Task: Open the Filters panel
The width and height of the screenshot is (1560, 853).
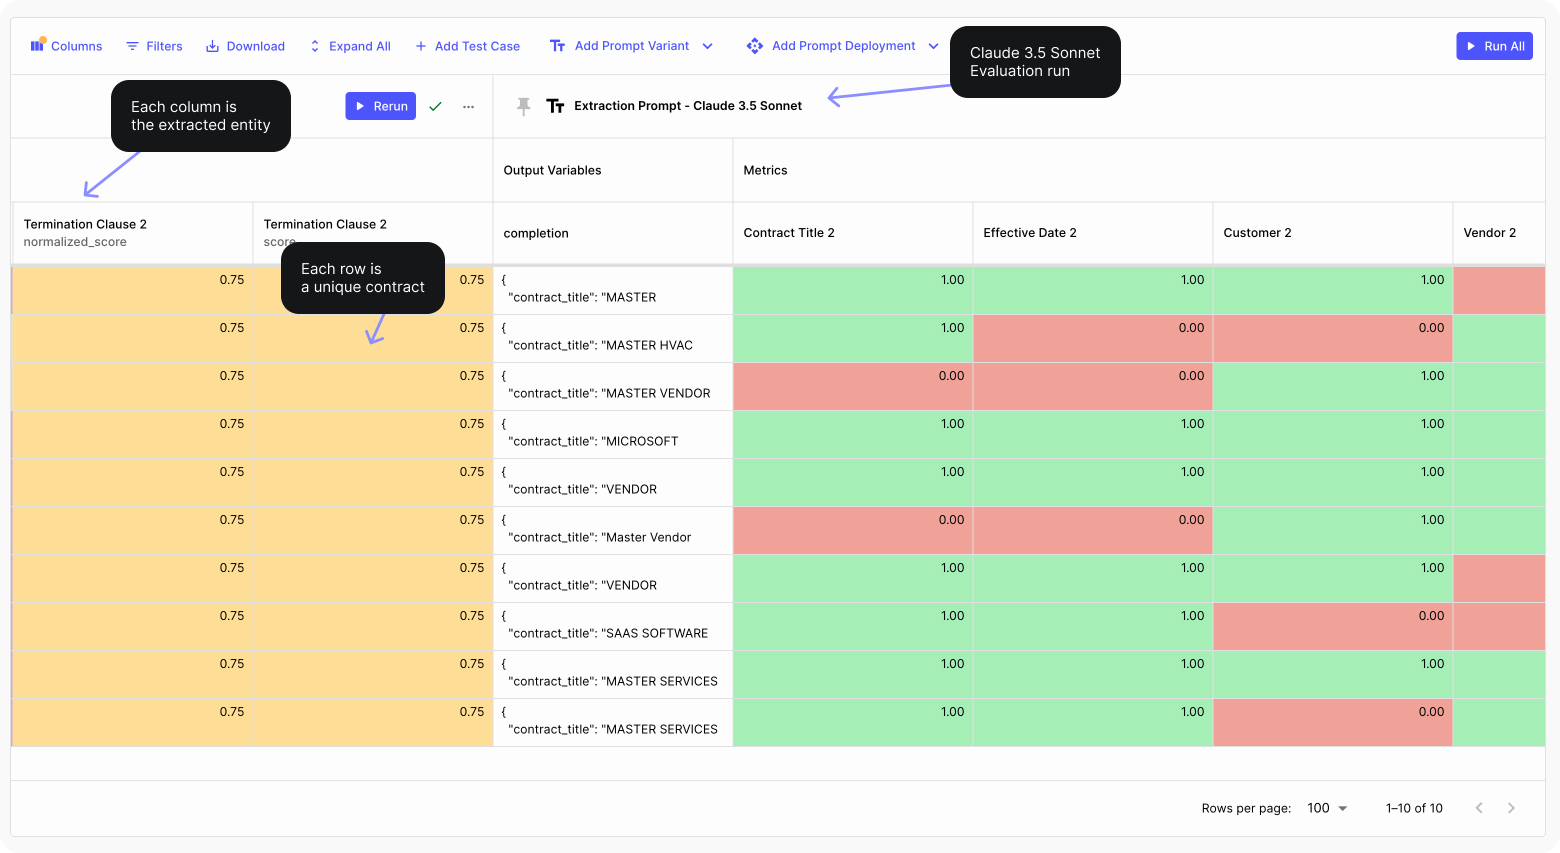Action: point(154,46)
